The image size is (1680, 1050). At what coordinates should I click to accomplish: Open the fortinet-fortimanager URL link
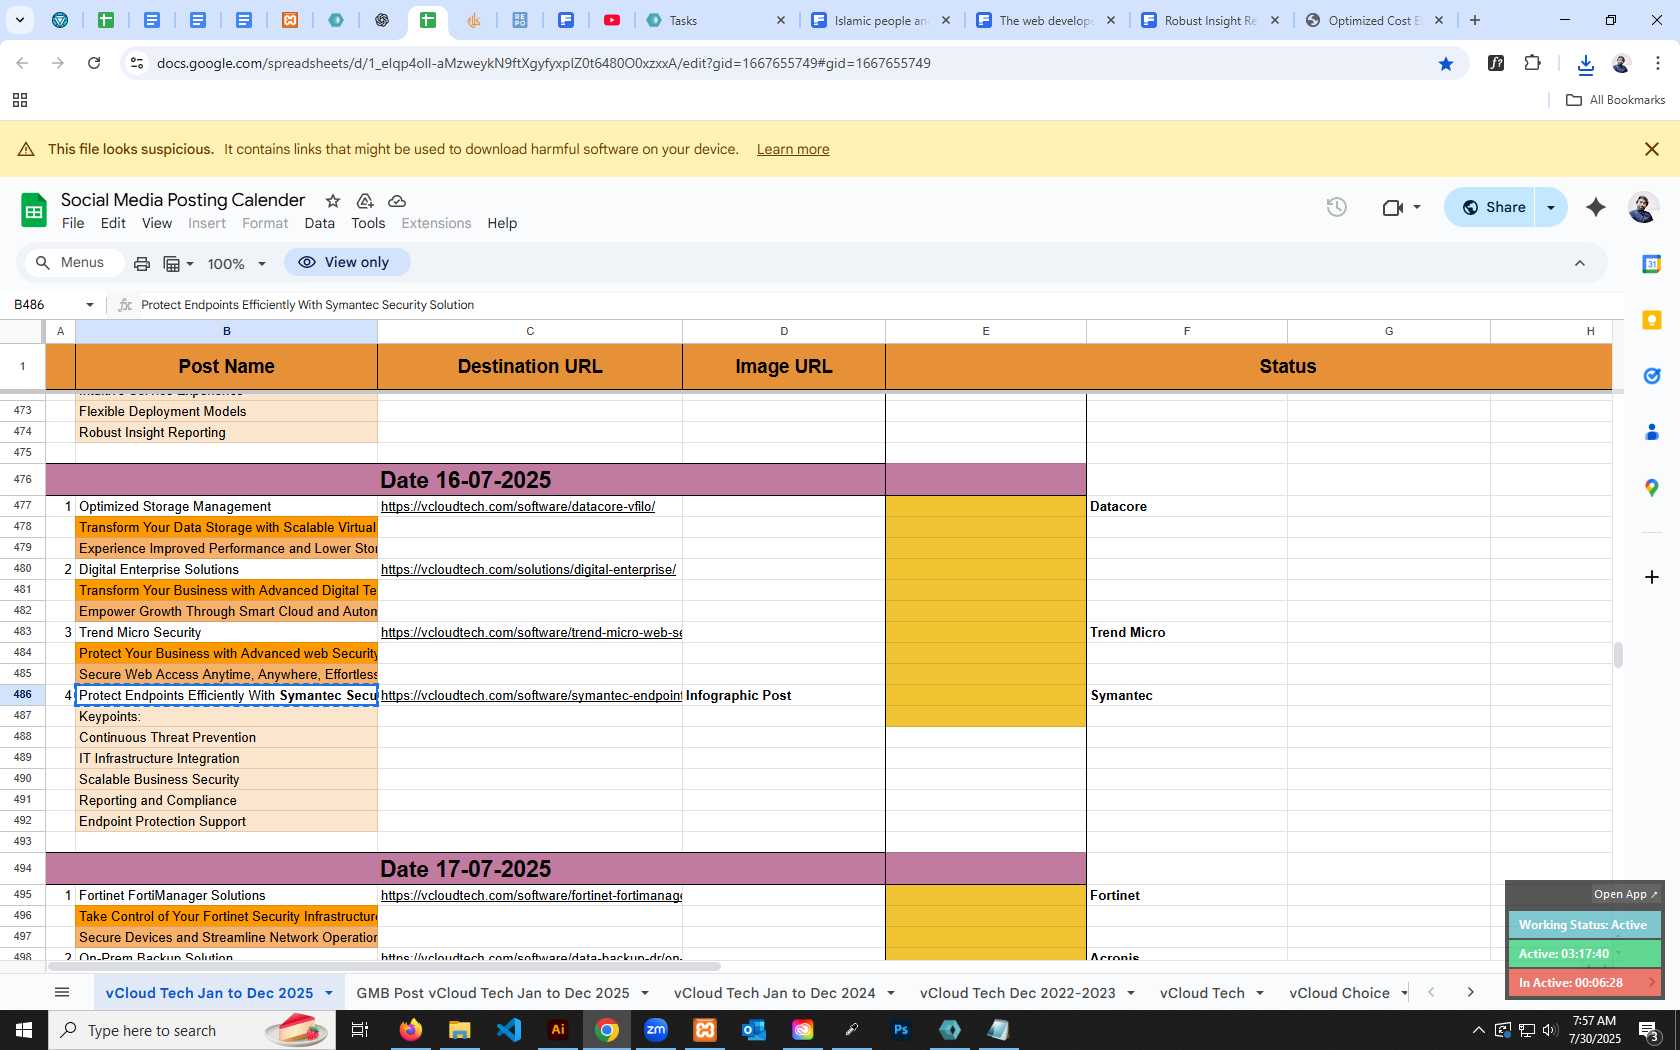click(531, 896)
